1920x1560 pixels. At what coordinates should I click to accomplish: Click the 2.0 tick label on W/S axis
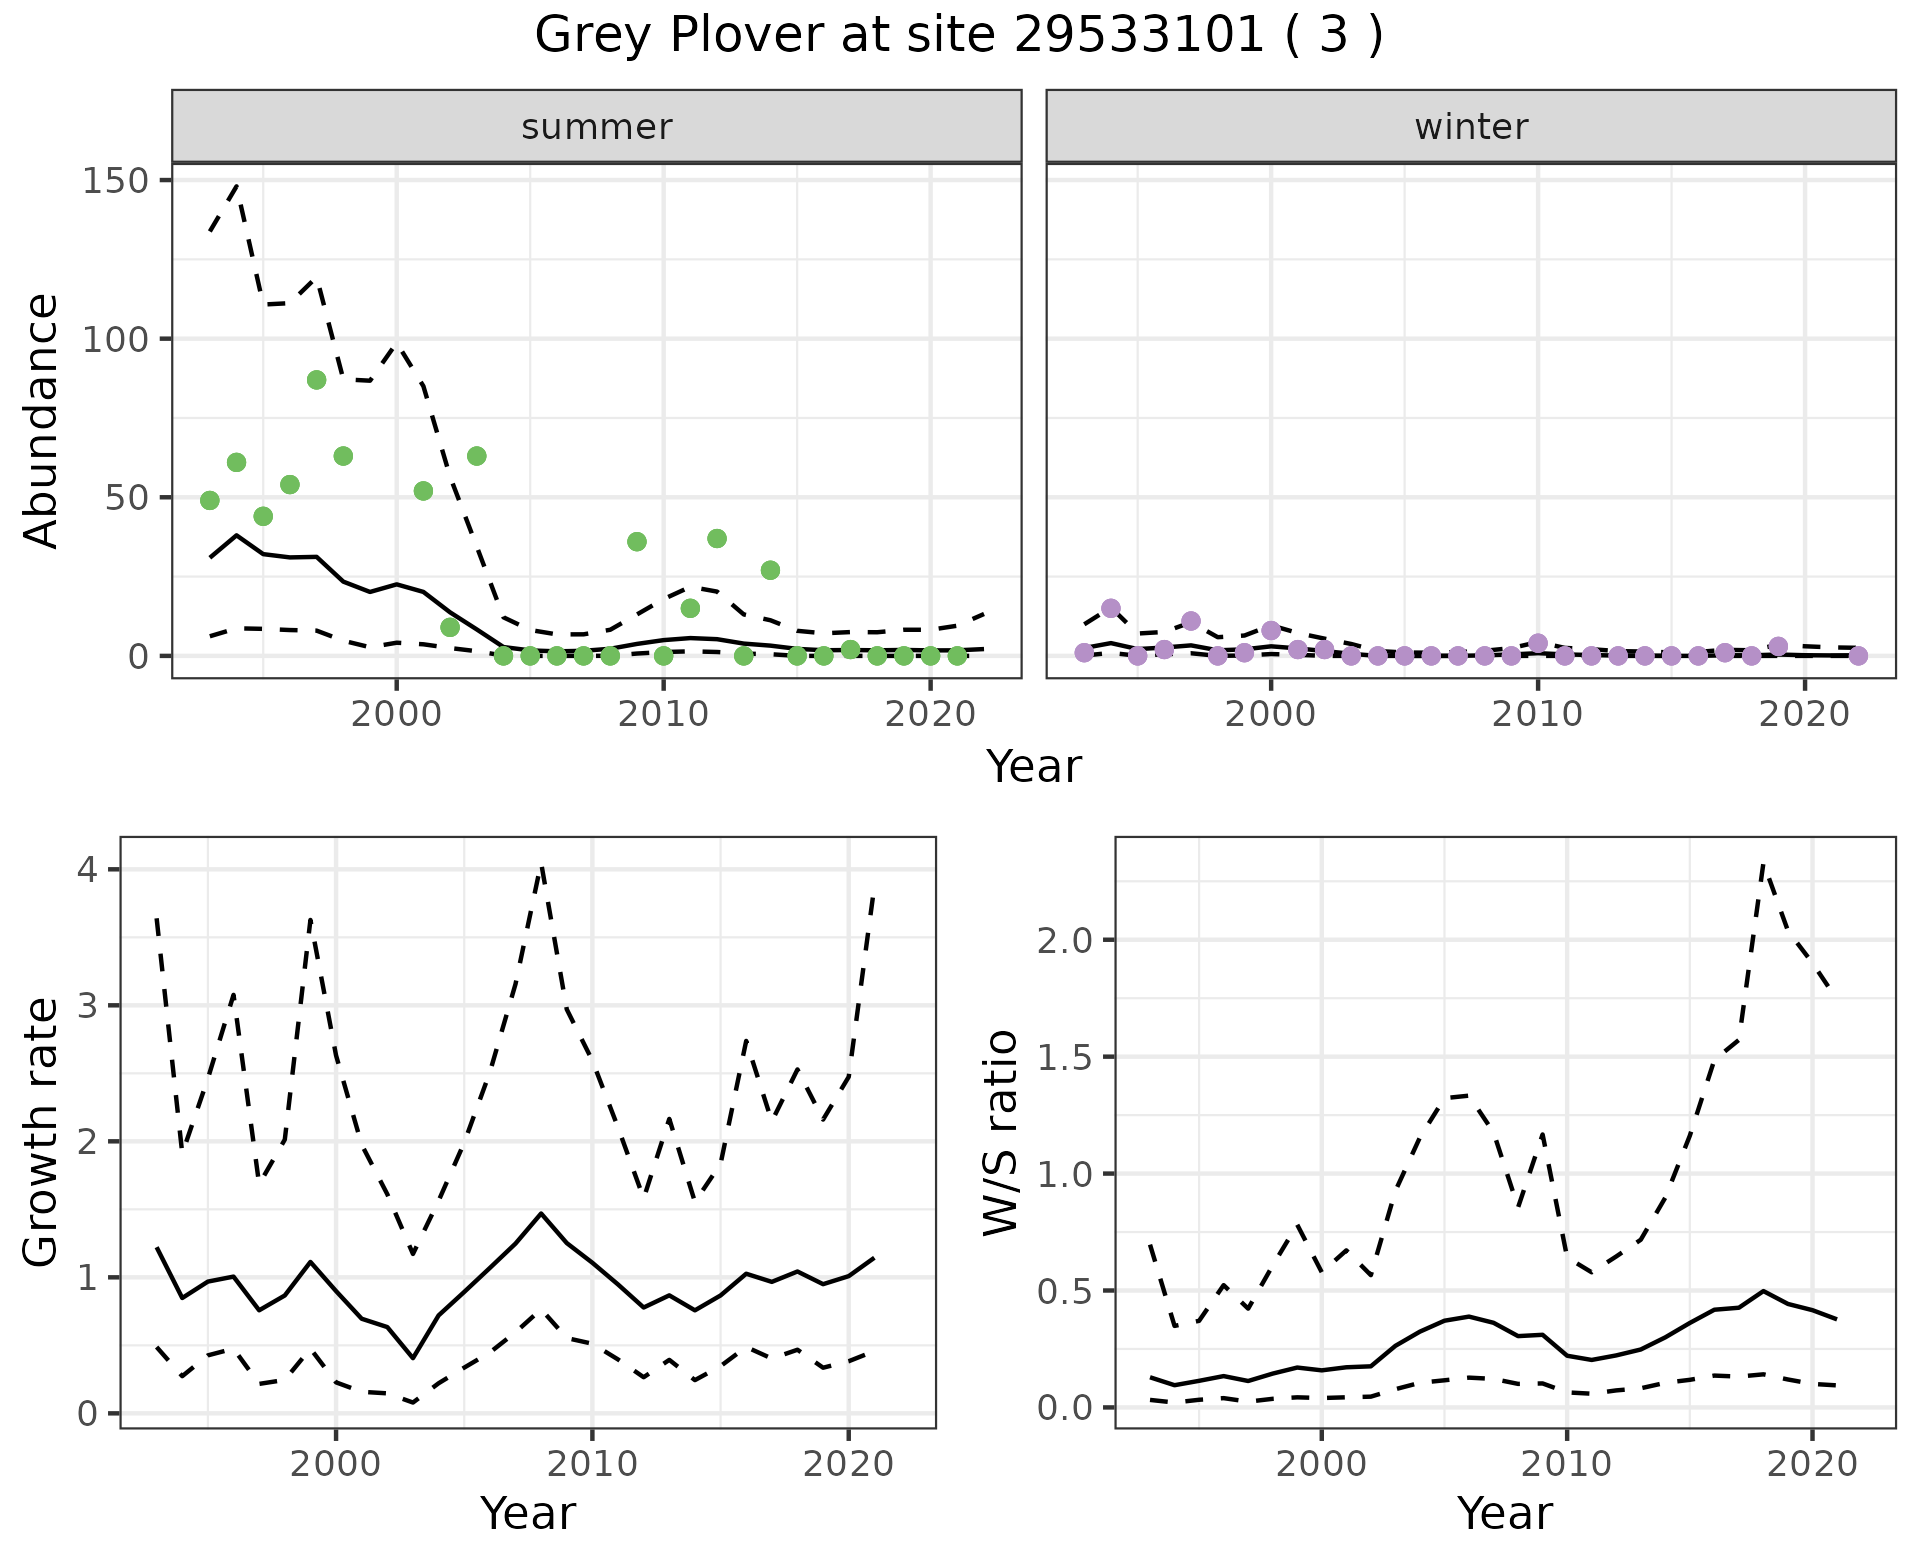click(x=1064, y=941)
